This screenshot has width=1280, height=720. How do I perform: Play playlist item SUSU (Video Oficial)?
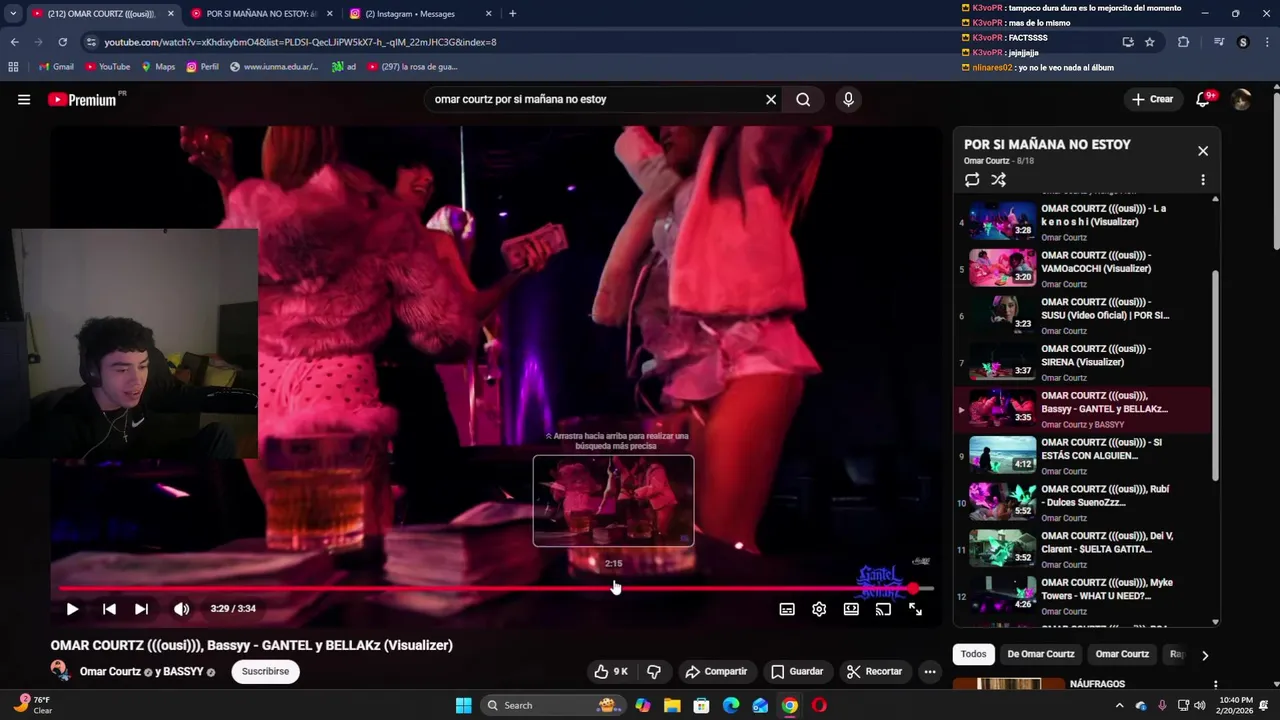(1083, 316)
